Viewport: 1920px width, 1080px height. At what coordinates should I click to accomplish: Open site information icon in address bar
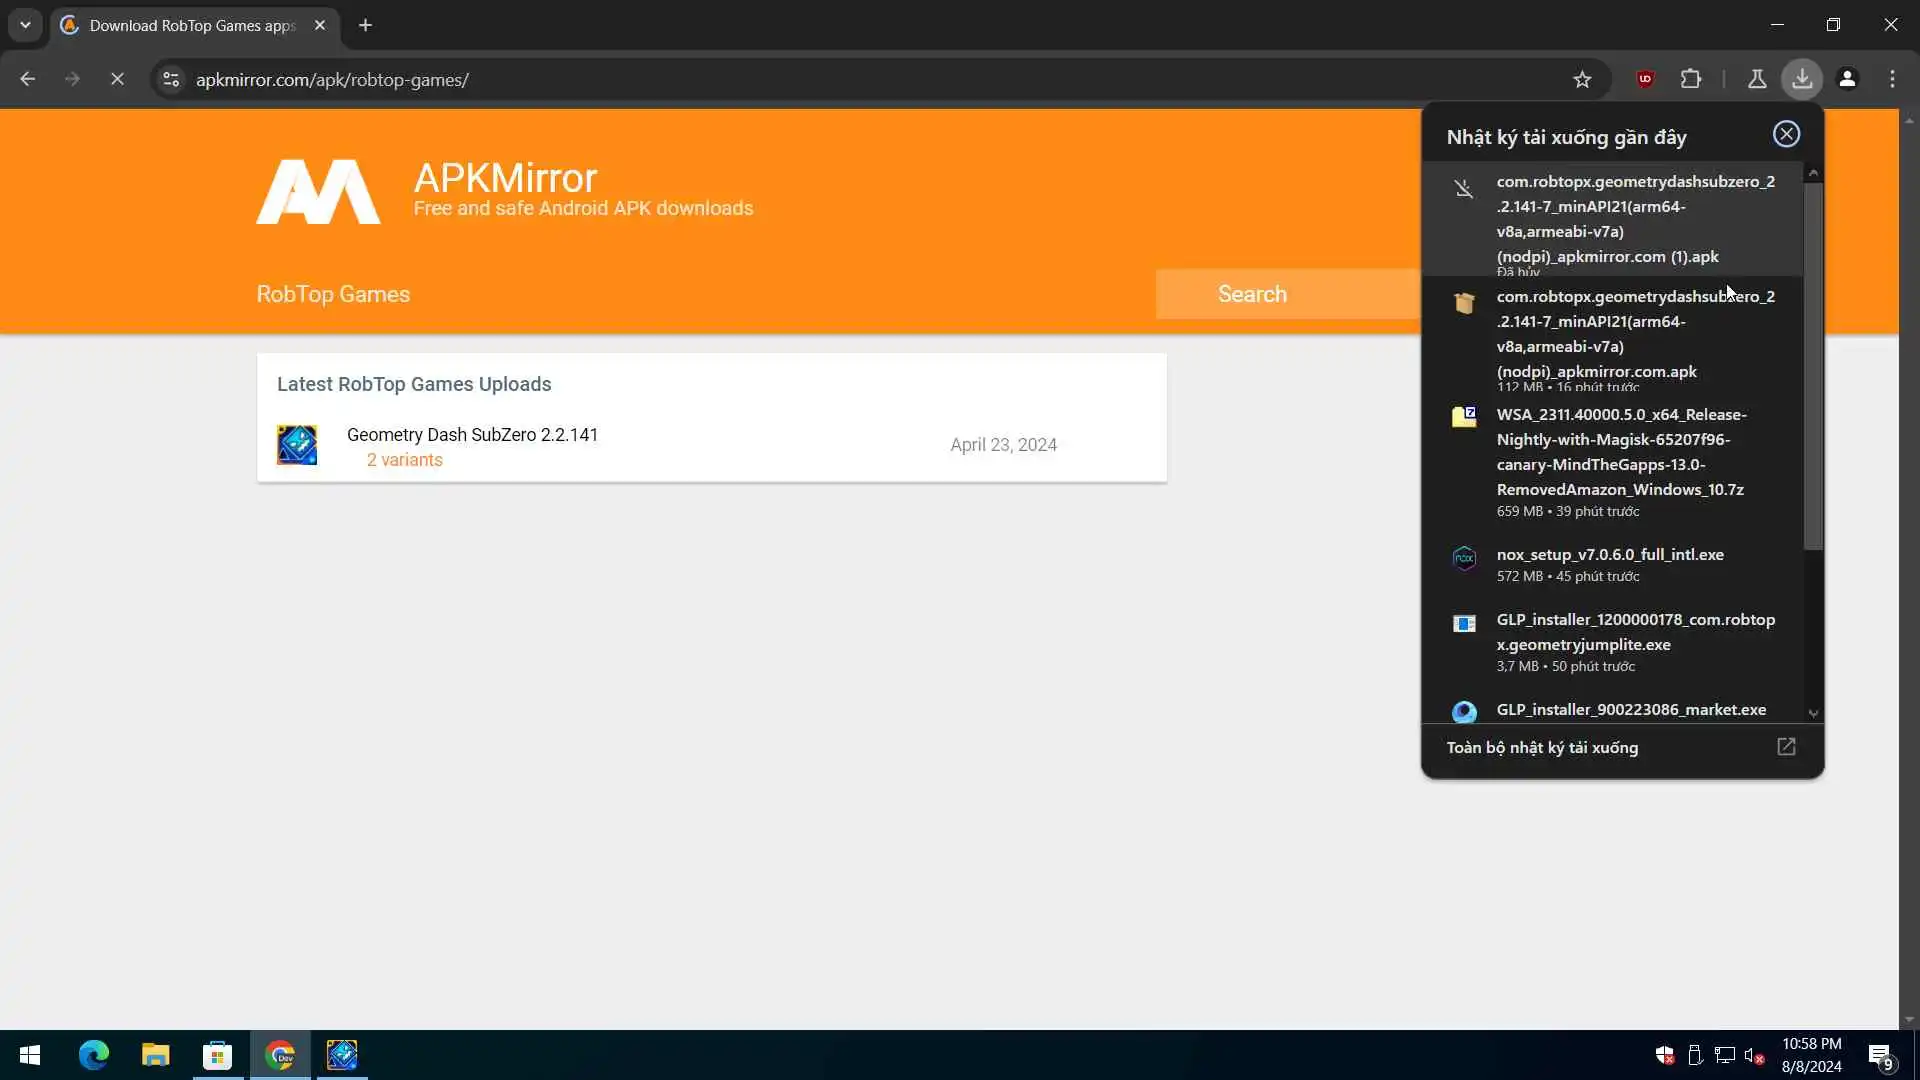pyautogui.click(x=171, y=79)
